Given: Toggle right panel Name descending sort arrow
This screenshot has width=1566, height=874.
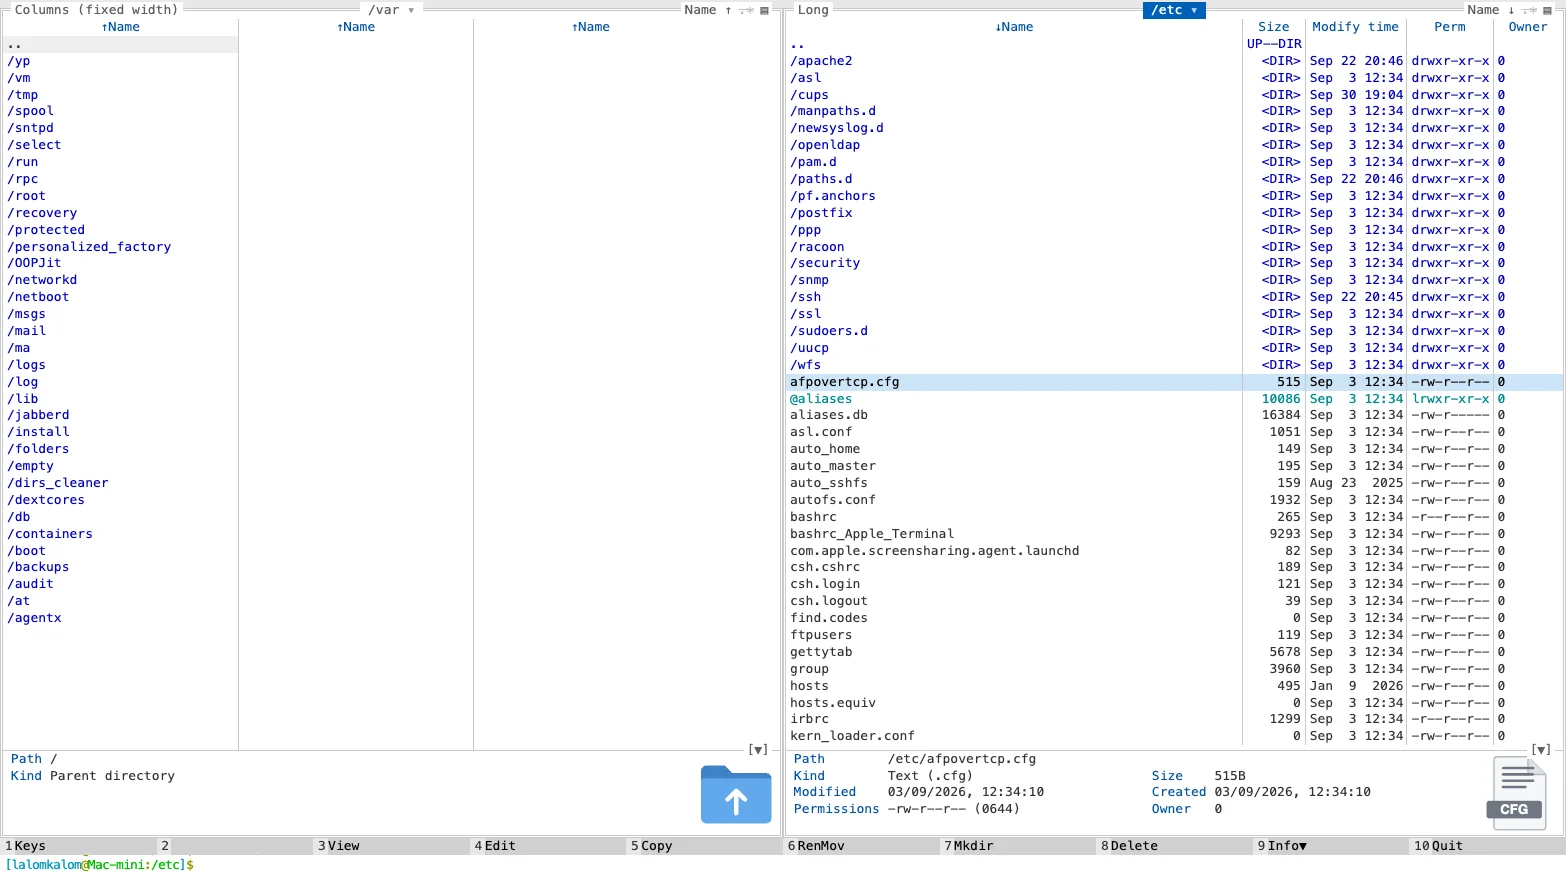Looking at the screenshot, I should (1511, 10).
